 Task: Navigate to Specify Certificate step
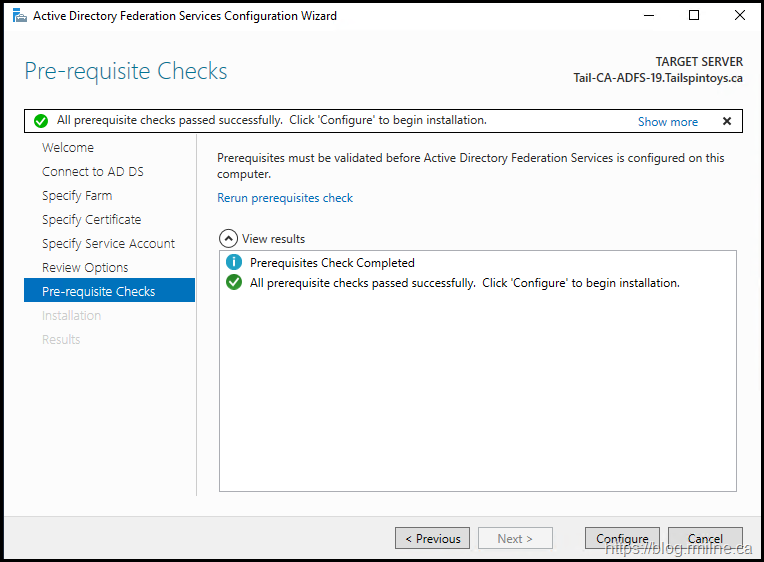tap(91, 219)
